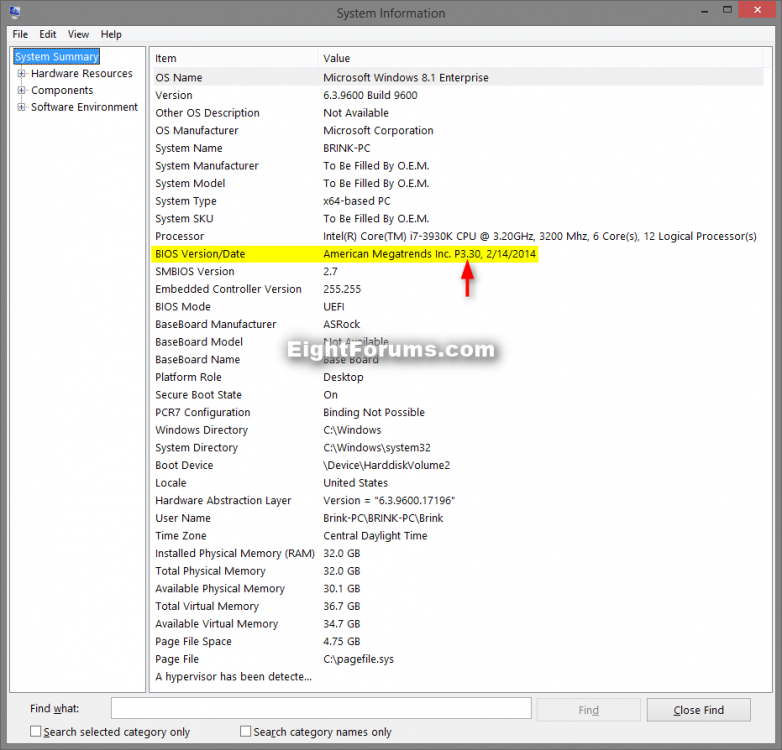The image size is (782, 750).
Task: Select the System Model row
Action: 457,184
